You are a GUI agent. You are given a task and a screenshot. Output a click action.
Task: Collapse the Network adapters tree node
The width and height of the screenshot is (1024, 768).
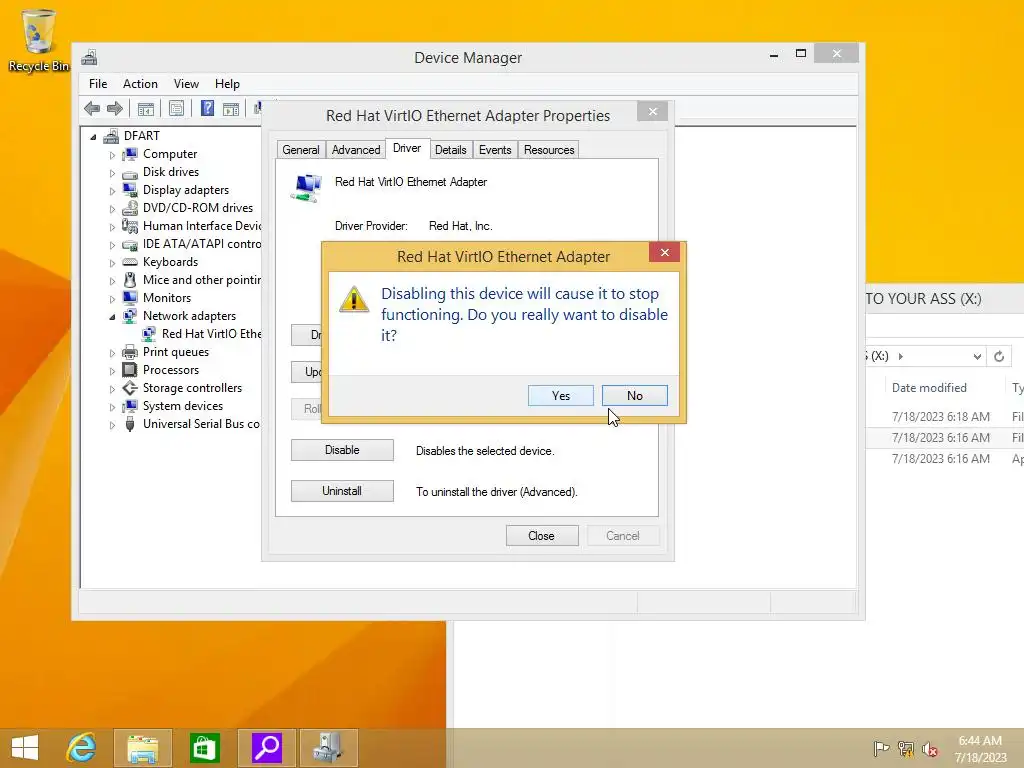click(x=112, y=317)
